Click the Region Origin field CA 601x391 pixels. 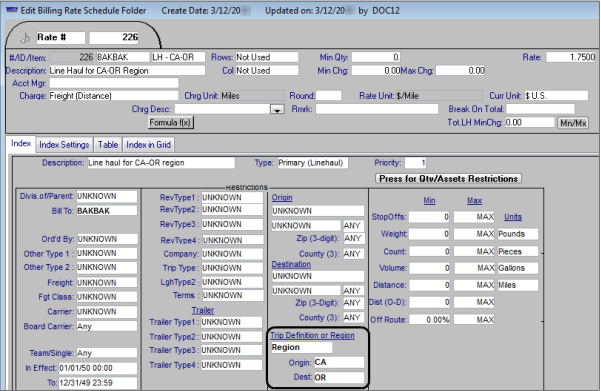coord(339,363)
